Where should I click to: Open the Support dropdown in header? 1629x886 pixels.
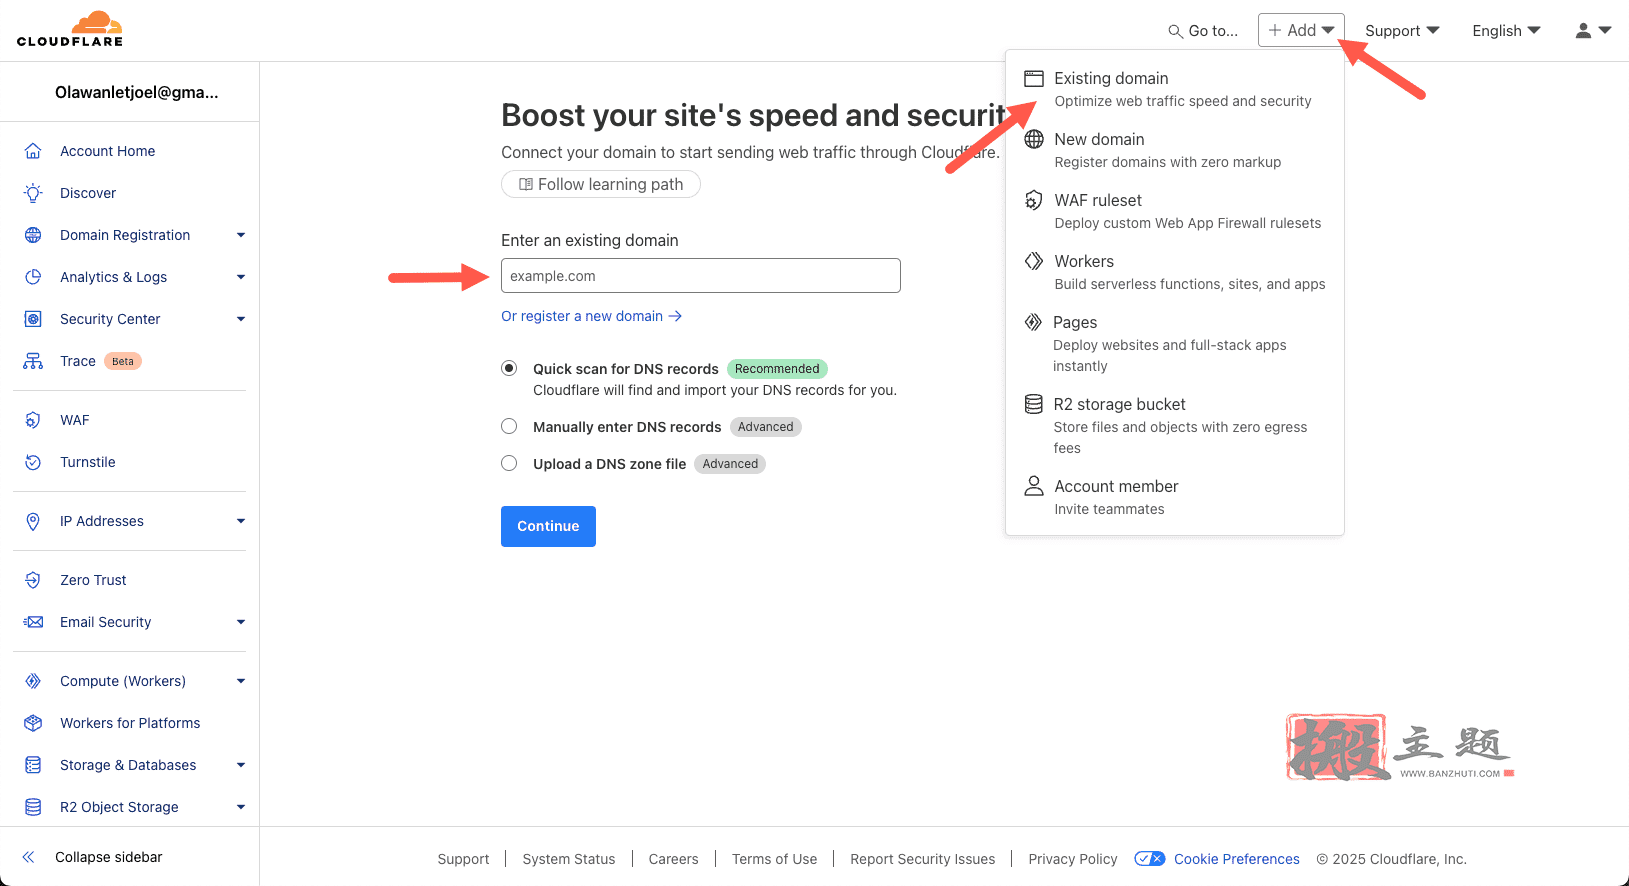tap(1402, 31)
